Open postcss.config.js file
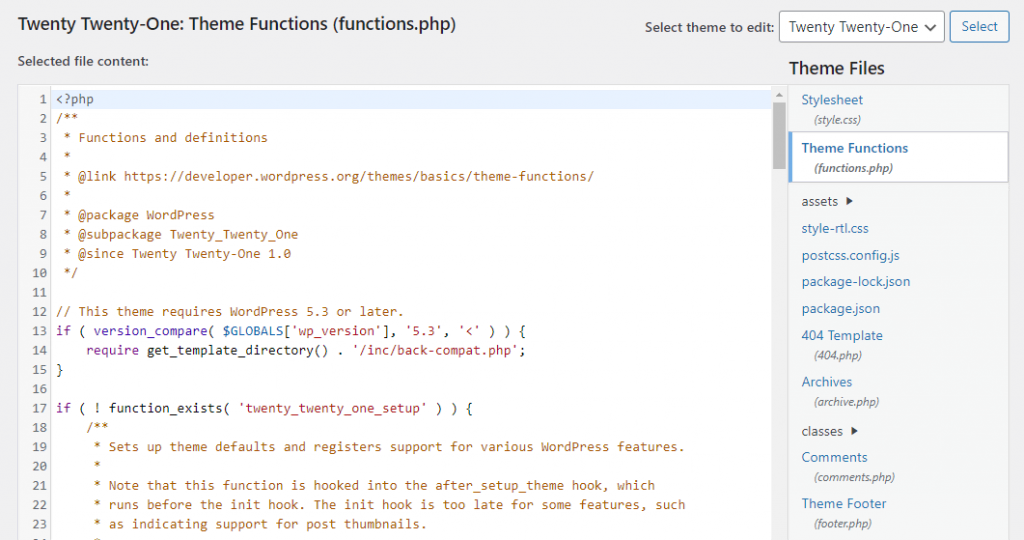Viewport: 1024px width, 540px height. point(850,255)
